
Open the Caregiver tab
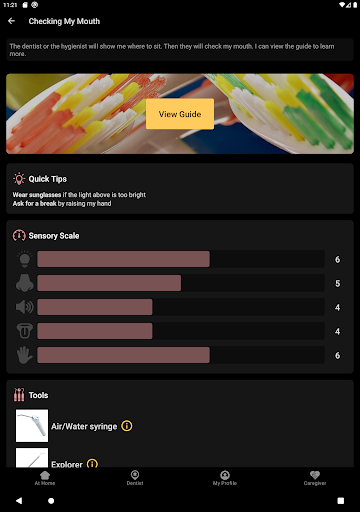point(315,478)
